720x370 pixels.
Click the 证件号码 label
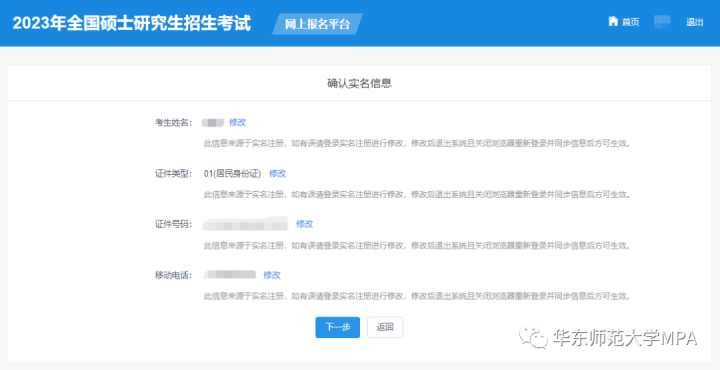point(174,224)
